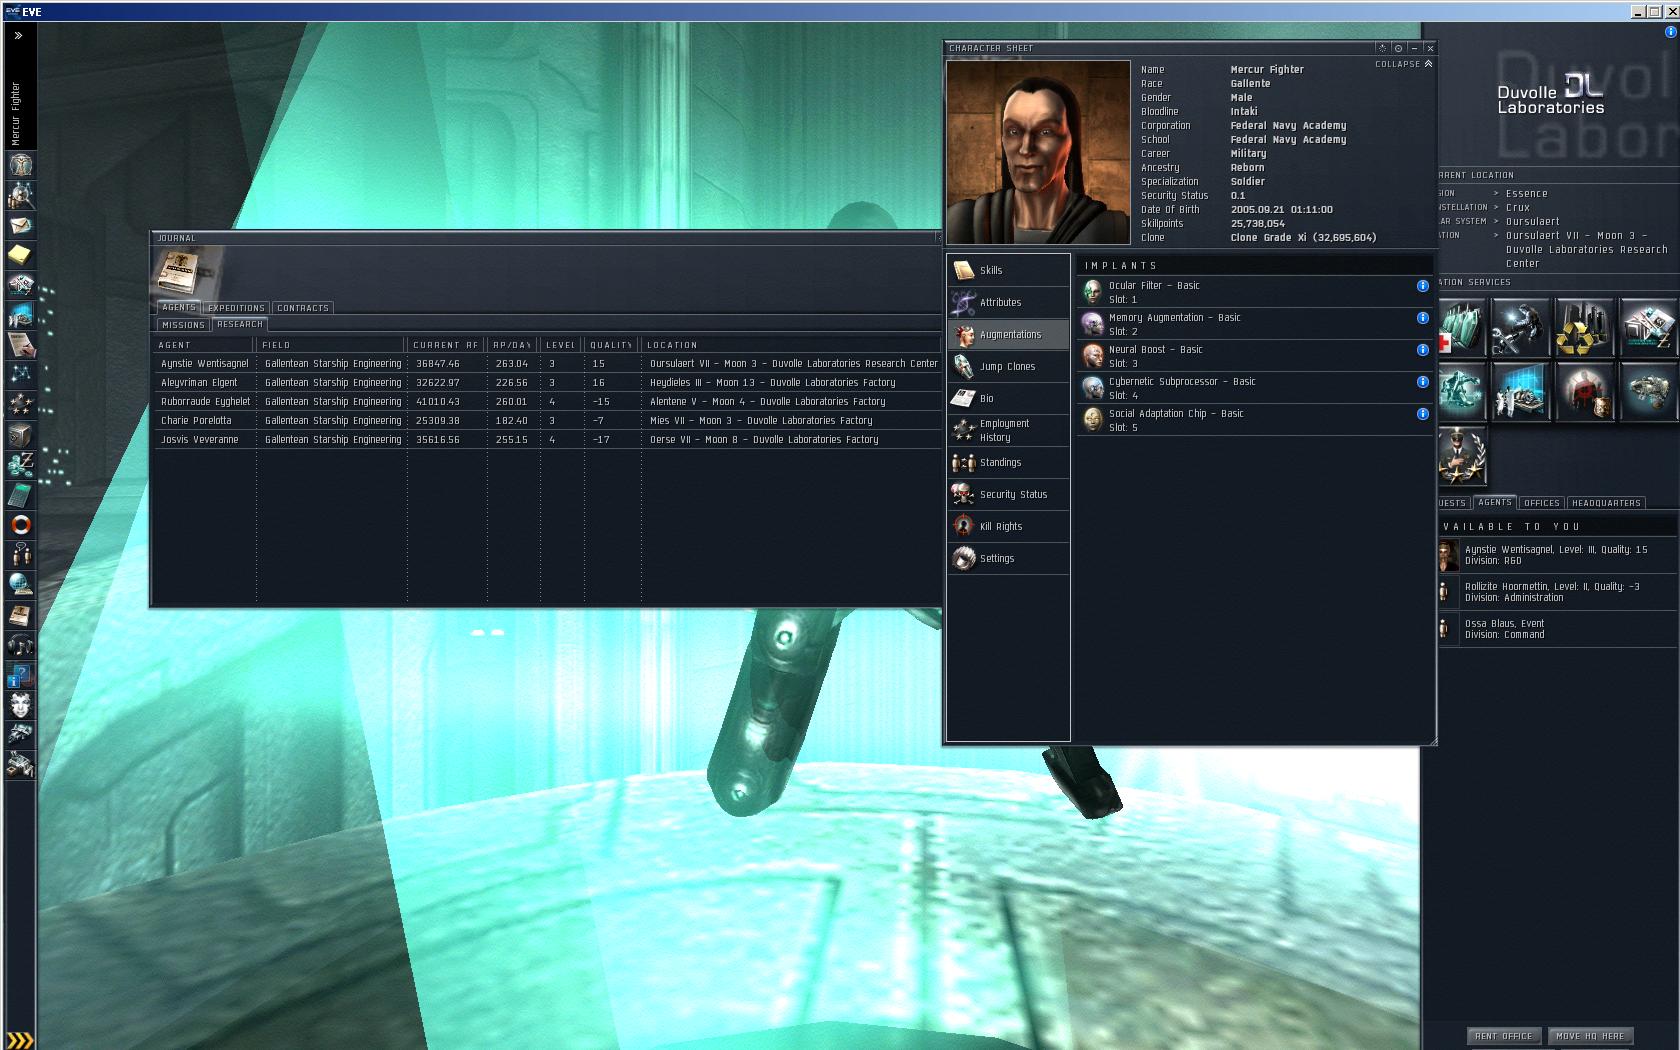Open the blue question mark tutorial icon
Image resolution: width=1680 pixels, height=1050 pixels.
pyautogui.click(x=21, y=675)
